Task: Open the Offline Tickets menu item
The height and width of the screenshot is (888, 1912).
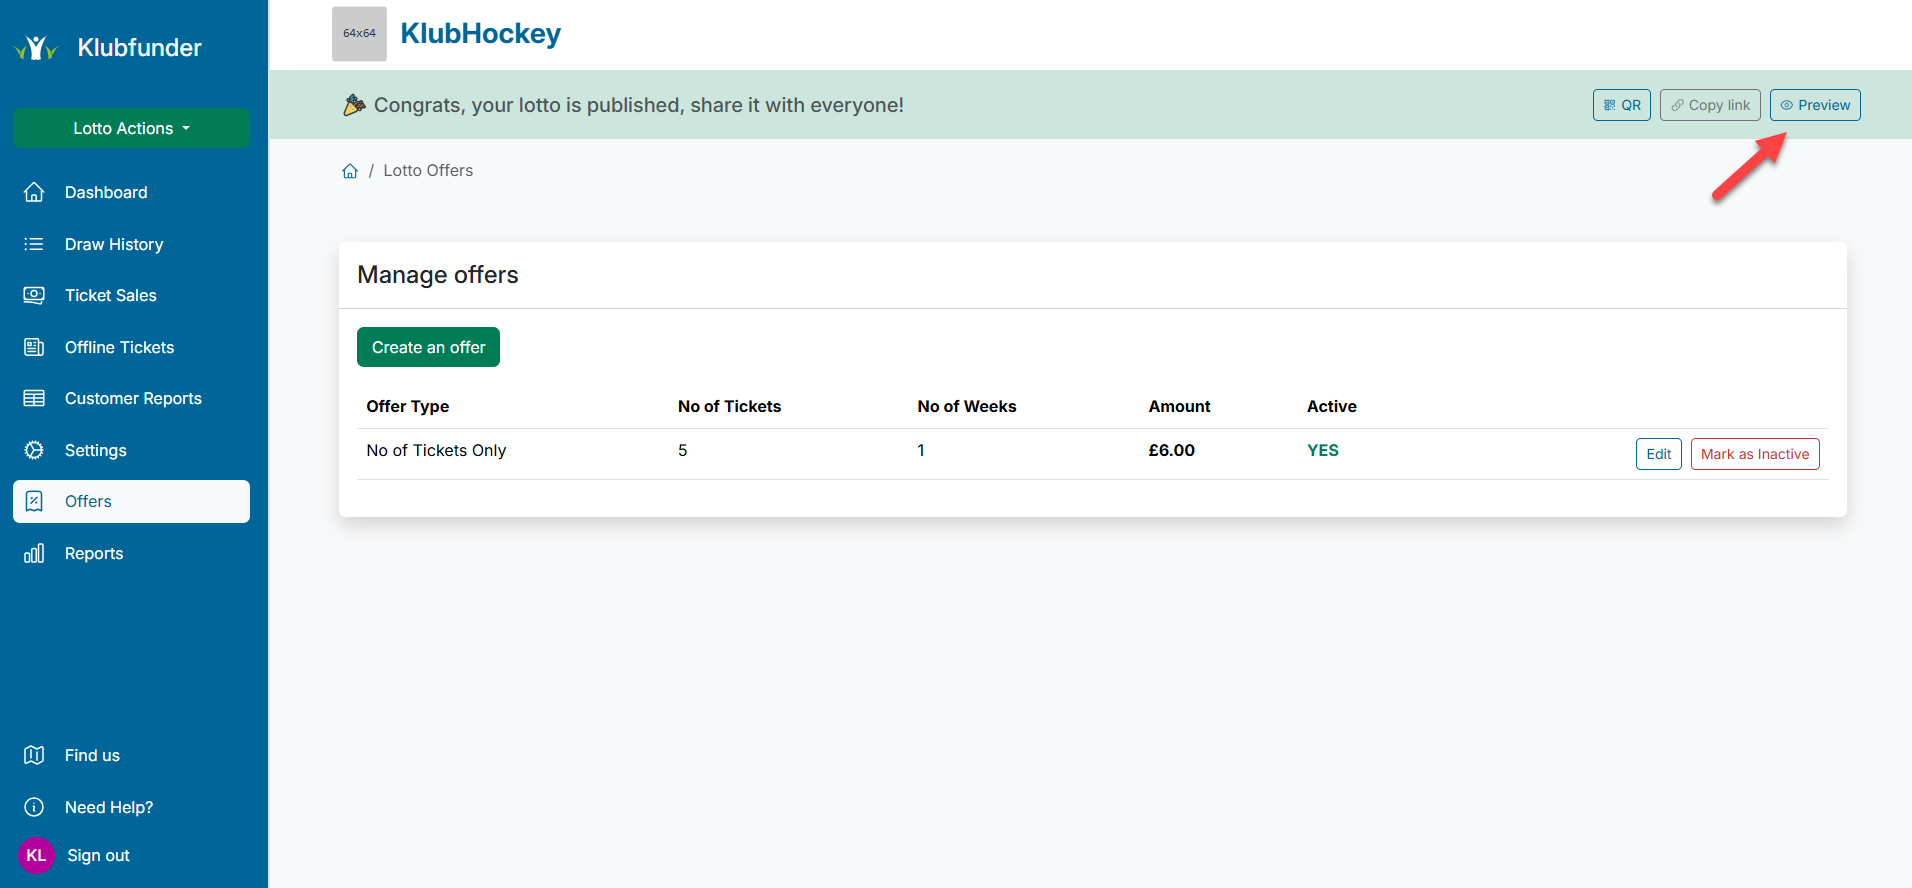Action: click(x=119, y=347)
